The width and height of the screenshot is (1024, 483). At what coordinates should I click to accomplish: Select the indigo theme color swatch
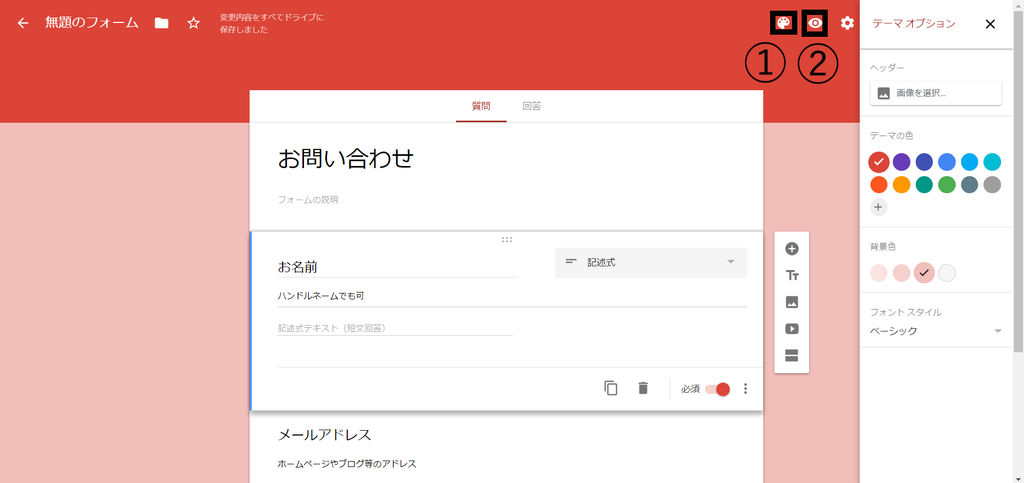point(924,161)
